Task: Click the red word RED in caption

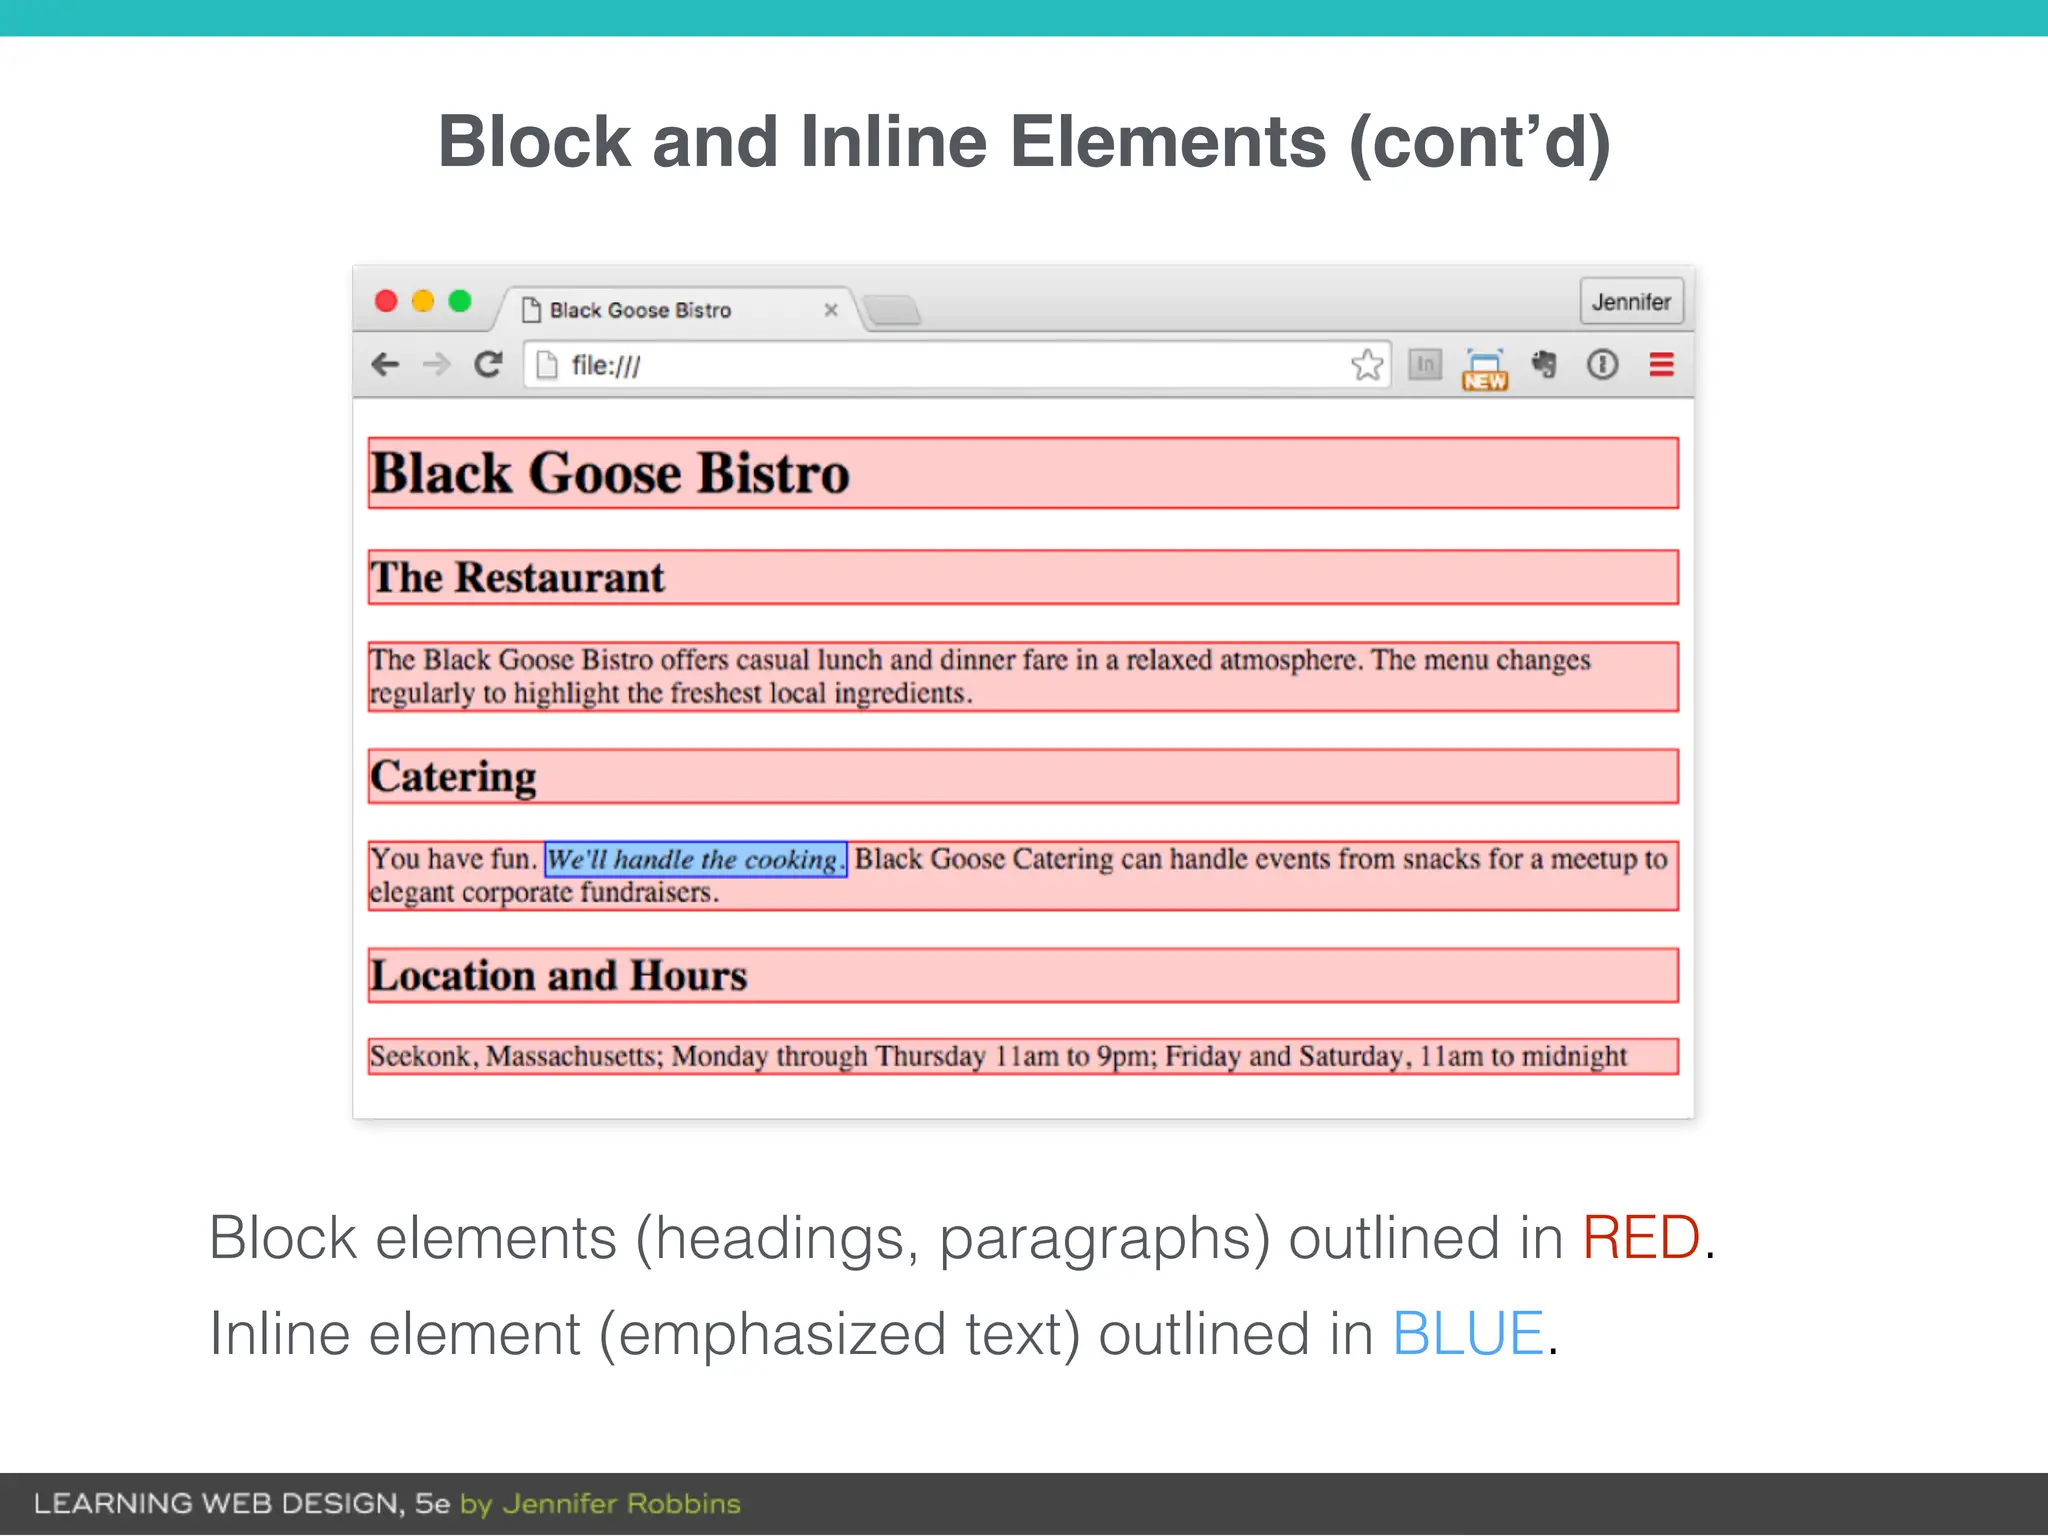Action: click(x=1641, y=1238)
